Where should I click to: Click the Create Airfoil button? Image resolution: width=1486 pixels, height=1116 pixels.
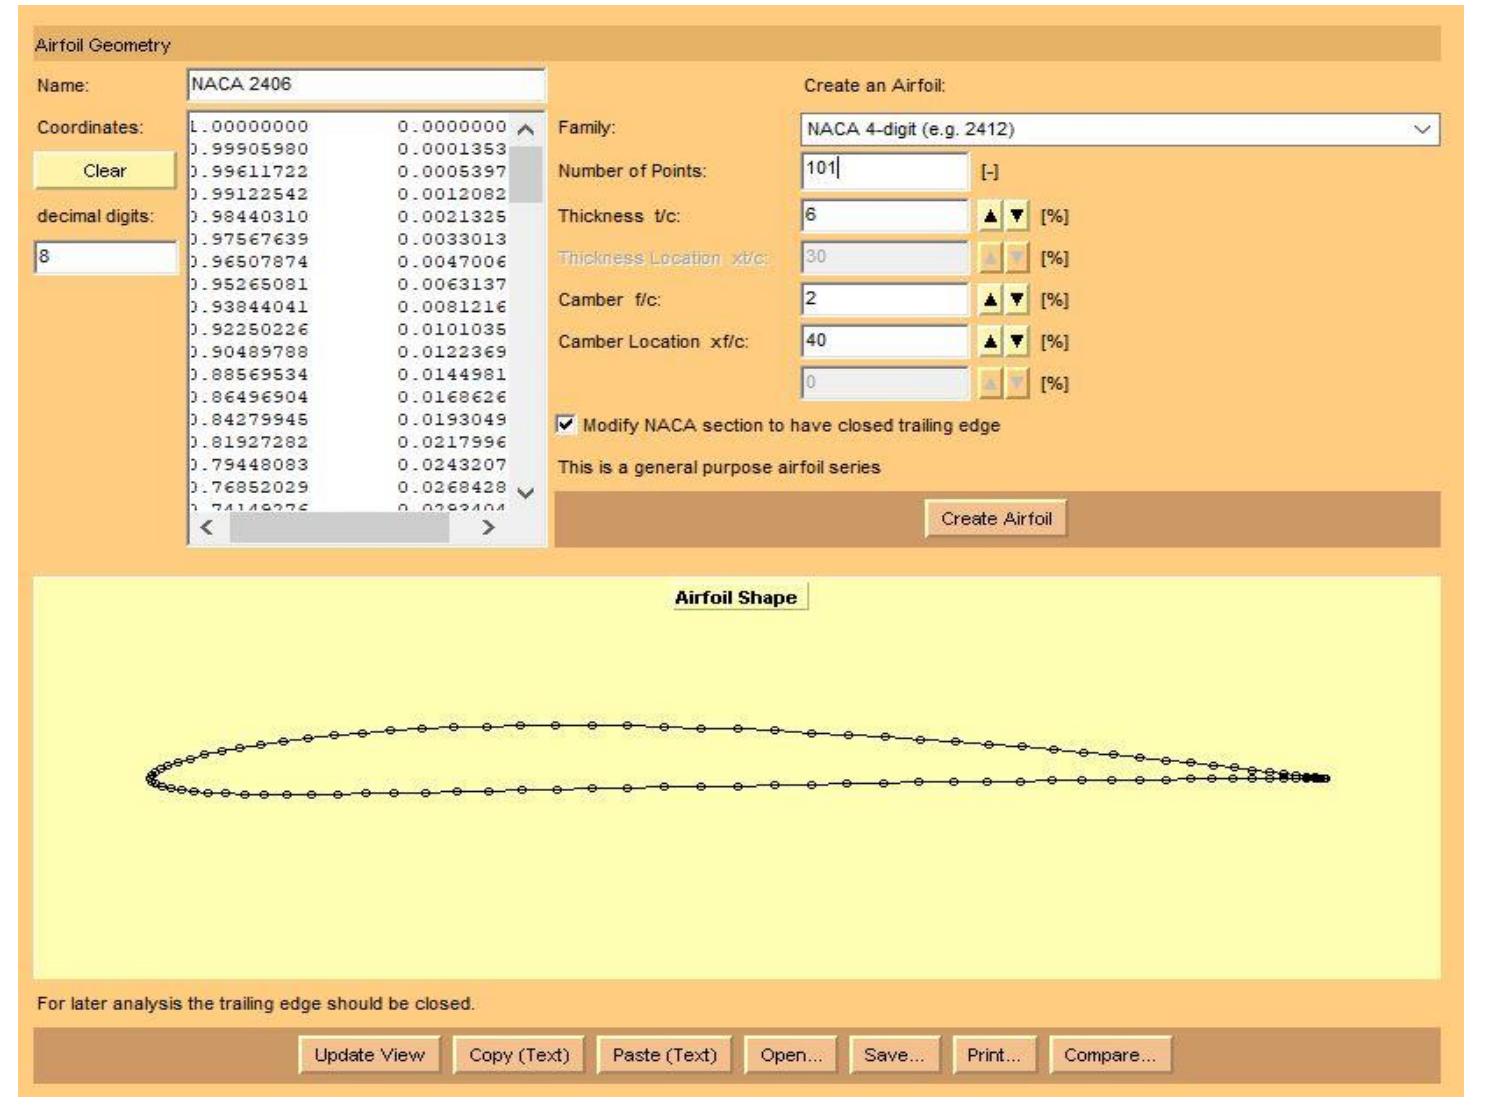pos(996,519)
